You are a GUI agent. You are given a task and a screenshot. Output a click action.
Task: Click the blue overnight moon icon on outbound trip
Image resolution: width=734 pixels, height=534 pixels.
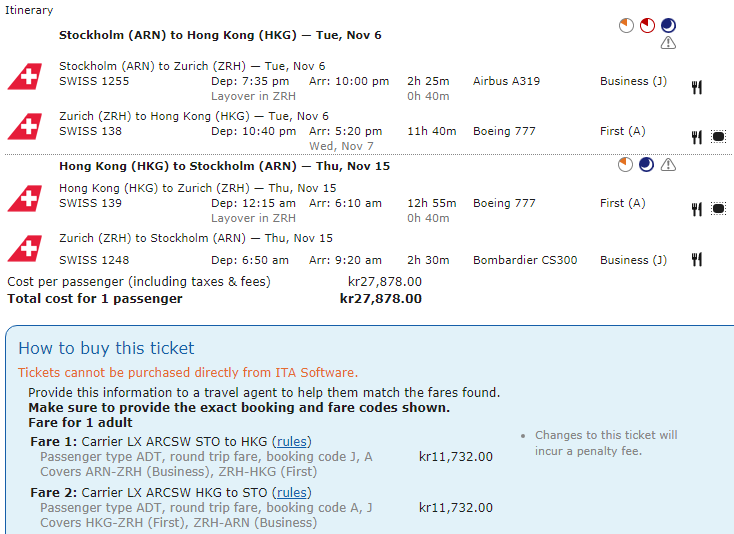click(668, 25)
